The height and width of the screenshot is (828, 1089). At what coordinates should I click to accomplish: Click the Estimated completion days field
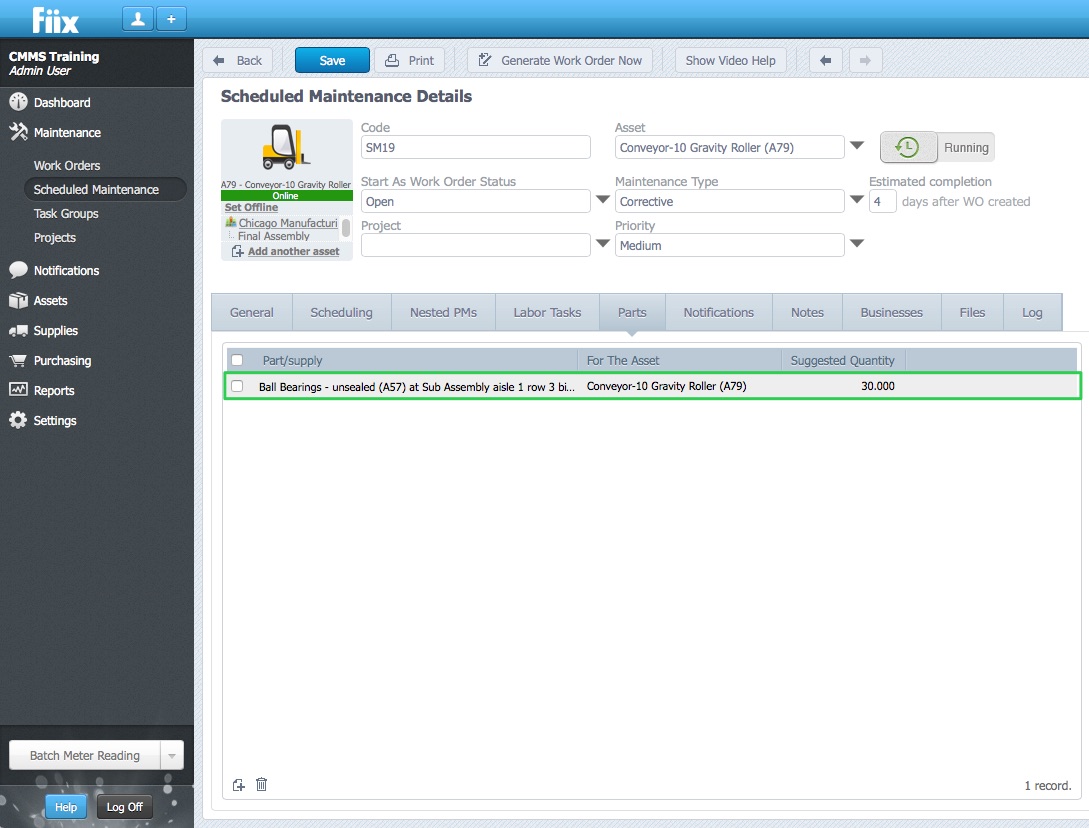[x=882, y=201]
